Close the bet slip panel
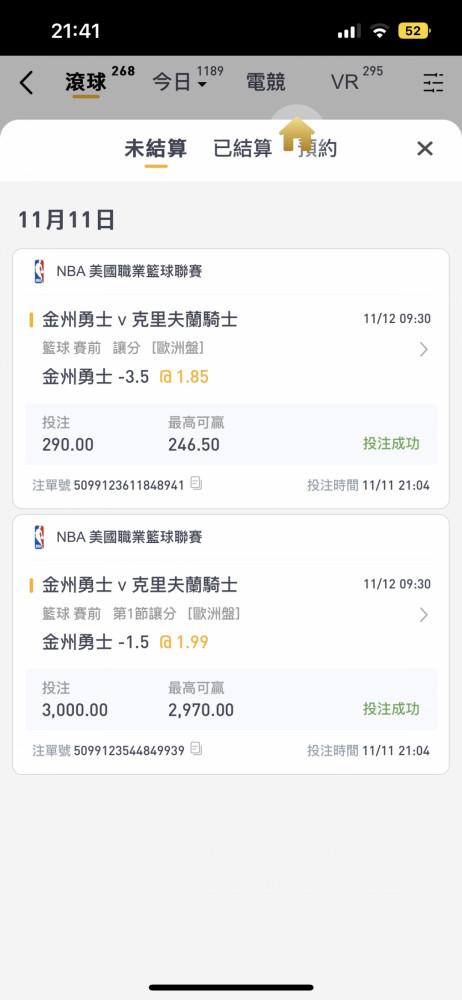The height and width of the screenshot is (1000, 462). click(x=425, y=149)
